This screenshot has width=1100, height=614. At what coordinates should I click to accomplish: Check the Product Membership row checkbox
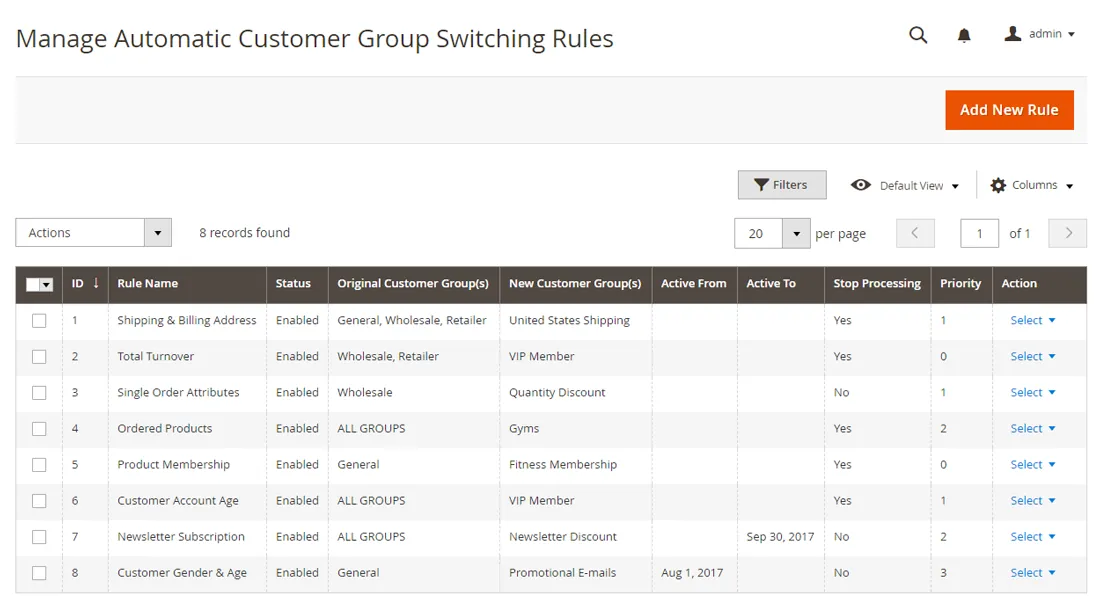tap(39, 465)
